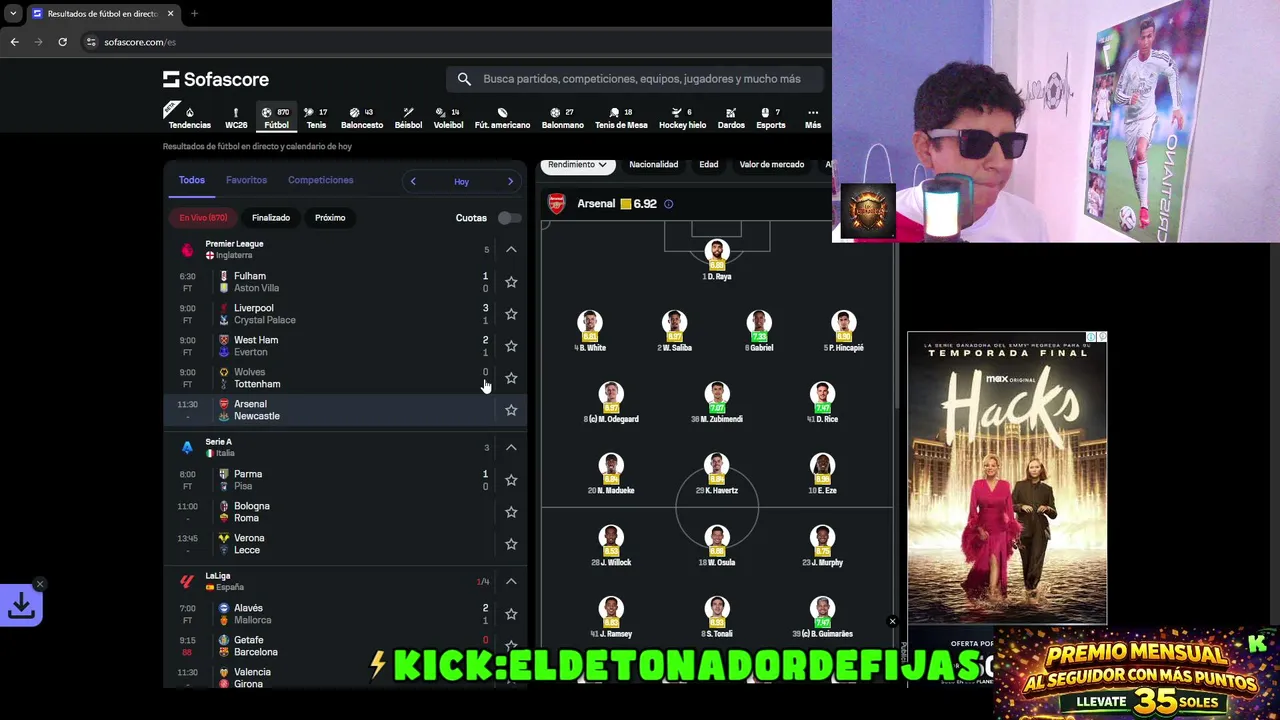Switch to the Todos tab

tap(192, 180)
